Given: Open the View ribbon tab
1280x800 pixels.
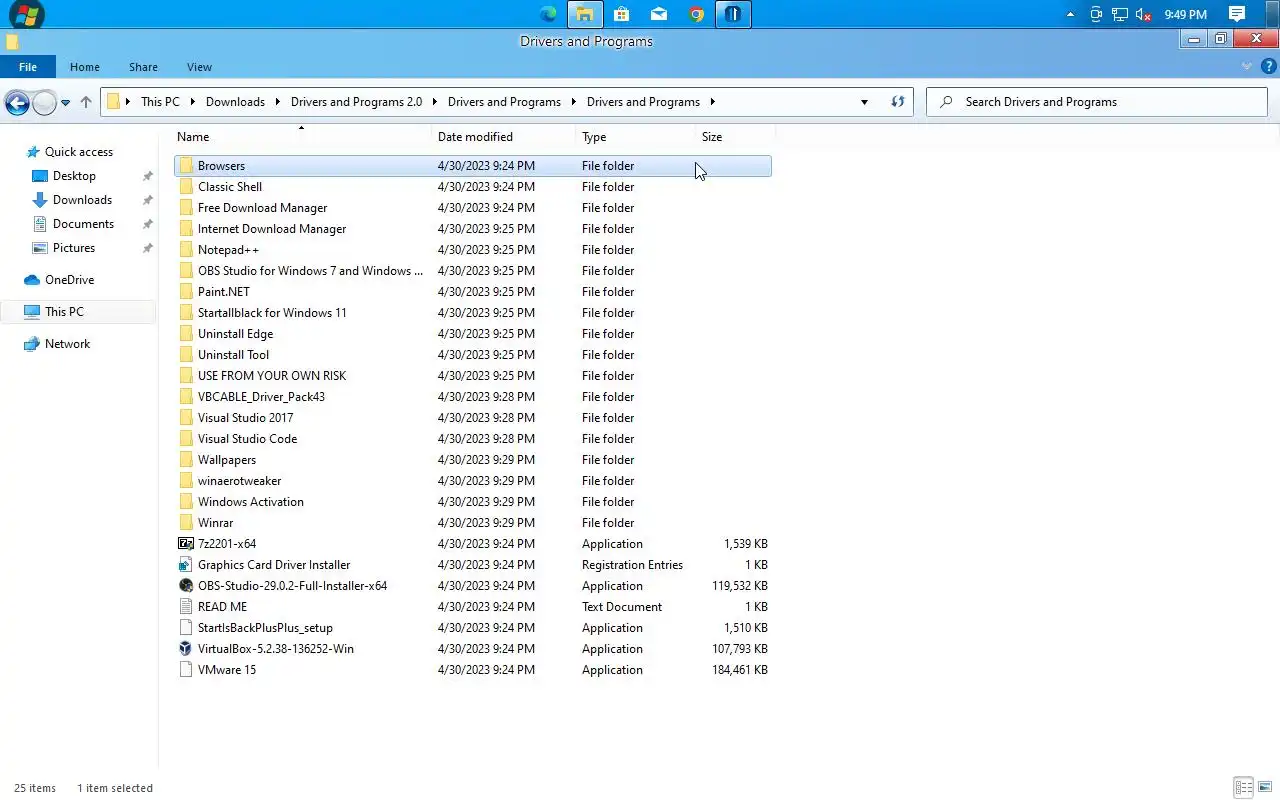Looking at the screenshot, I should [x=199, y=67].
